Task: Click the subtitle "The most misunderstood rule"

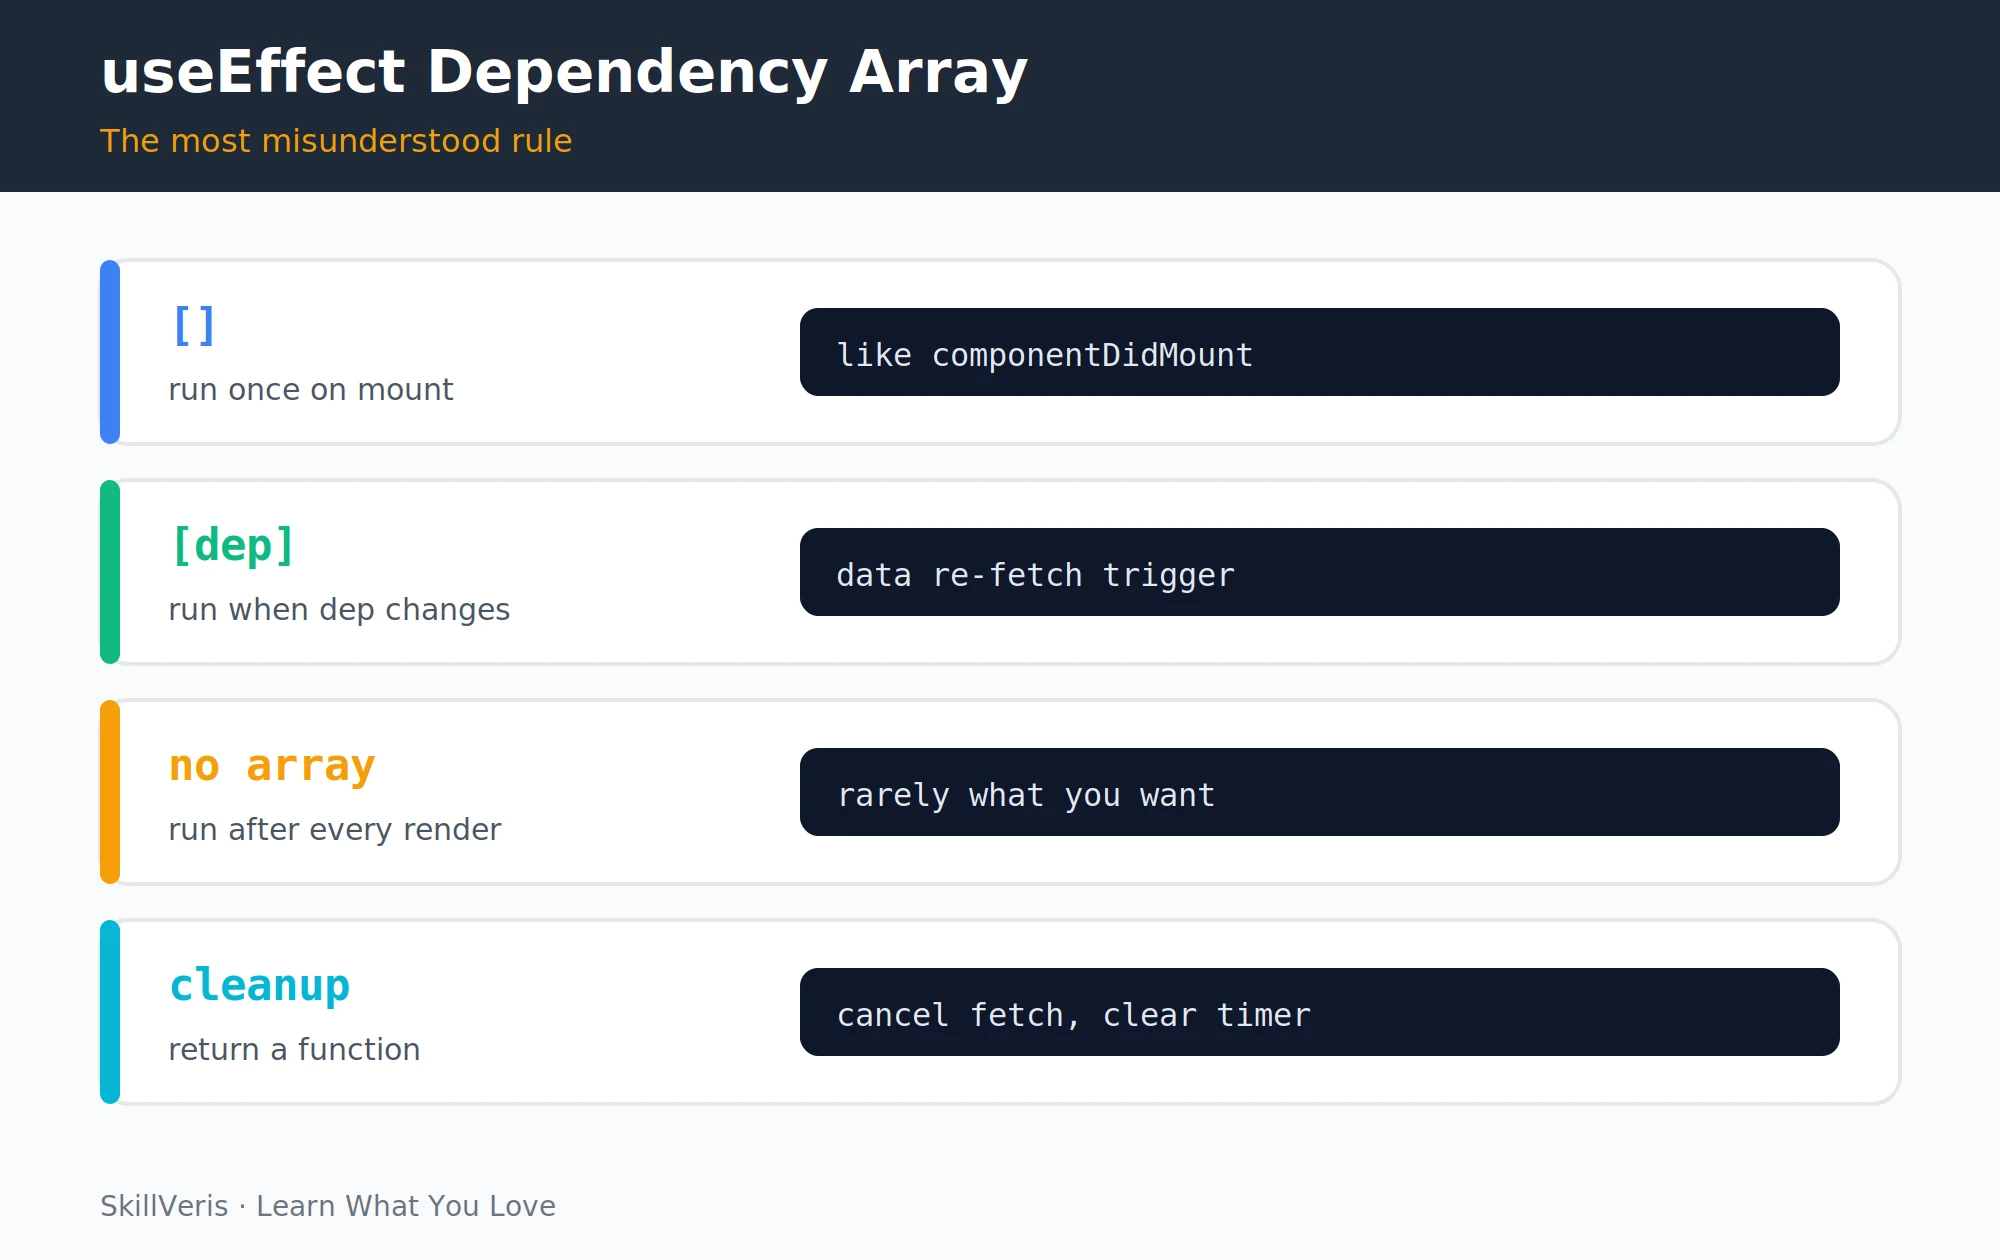Action: [x=336, y=141]
